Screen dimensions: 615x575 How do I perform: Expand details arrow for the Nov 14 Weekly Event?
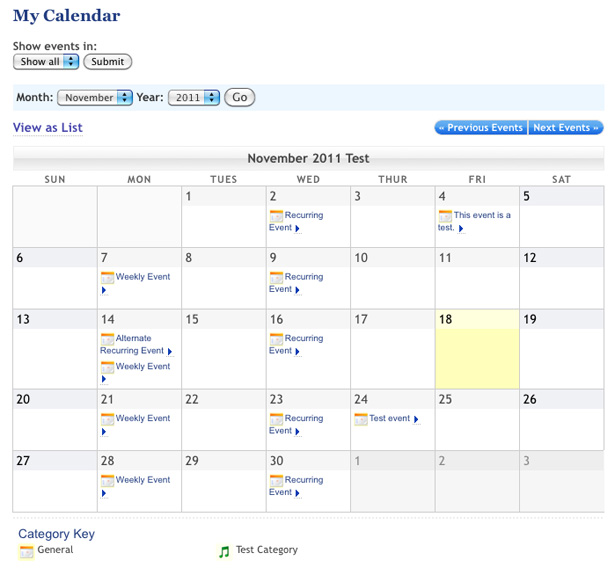point(104,379)
